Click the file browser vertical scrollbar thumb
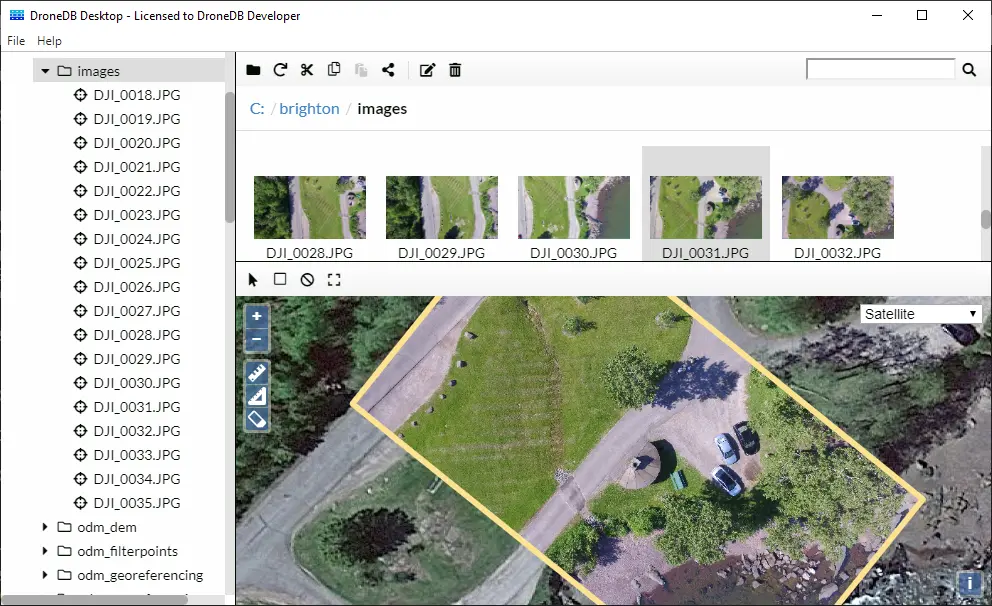This screenshot has height=606, width=992. coord(985,219)
